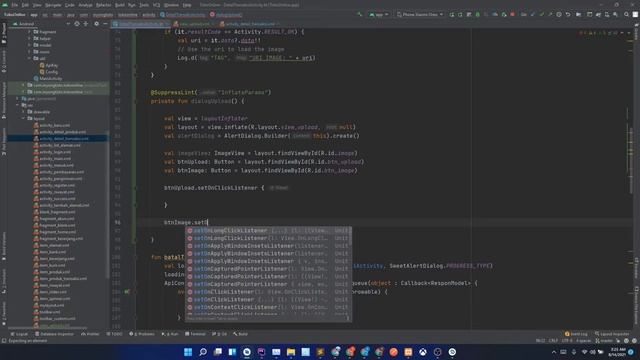Toggle the Event Log tool window

coord(576,334)
